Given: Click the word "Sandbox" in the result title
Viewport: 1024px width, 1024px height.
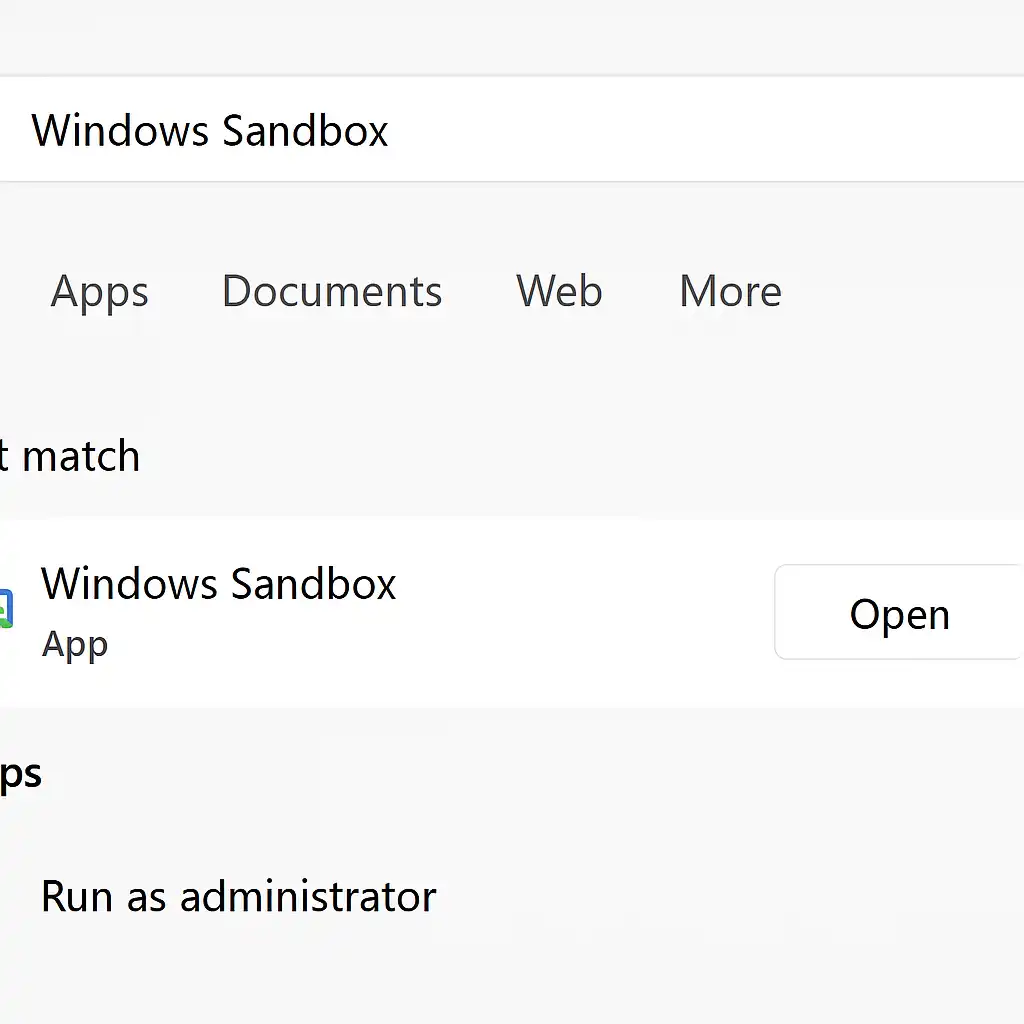Looking at the screenshot, I should [x=309, y=584].
